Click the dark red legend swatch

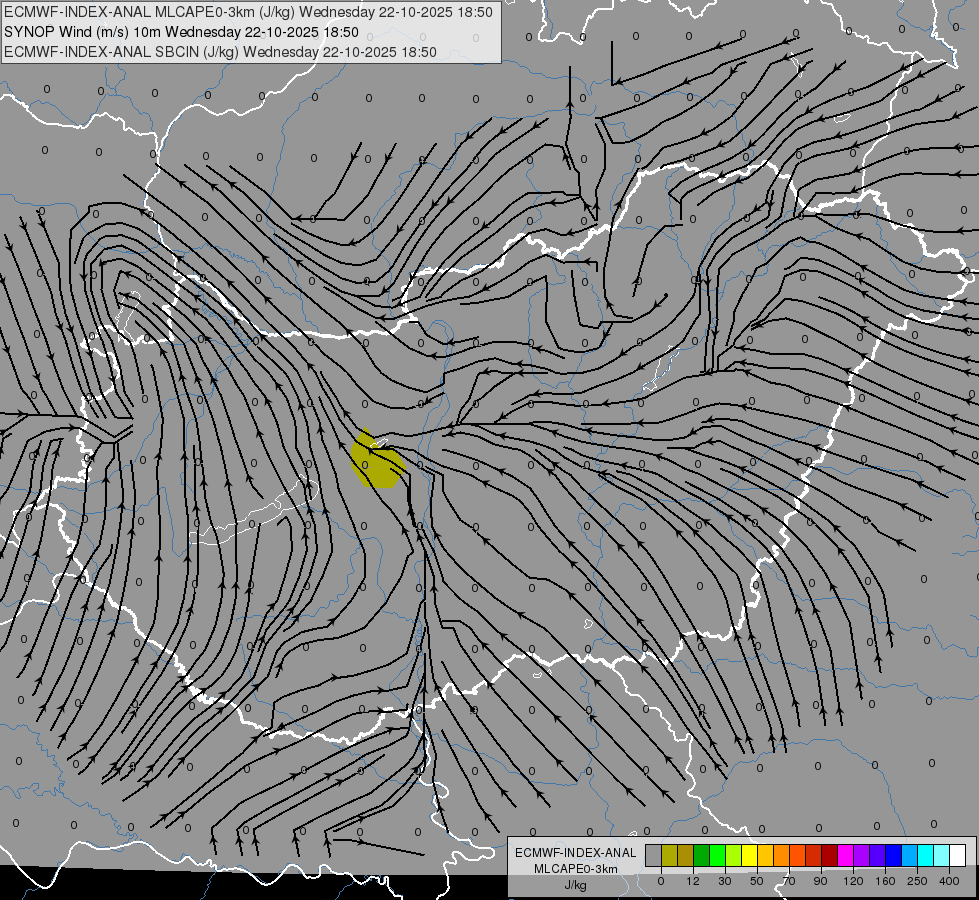pos(829,856)
